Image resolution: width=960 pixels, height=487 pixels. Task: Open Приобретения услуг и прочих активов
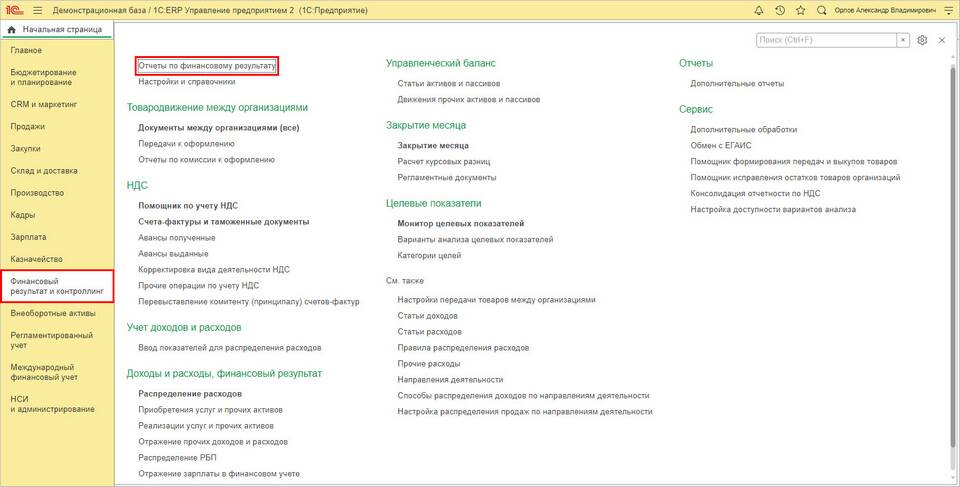210,410
